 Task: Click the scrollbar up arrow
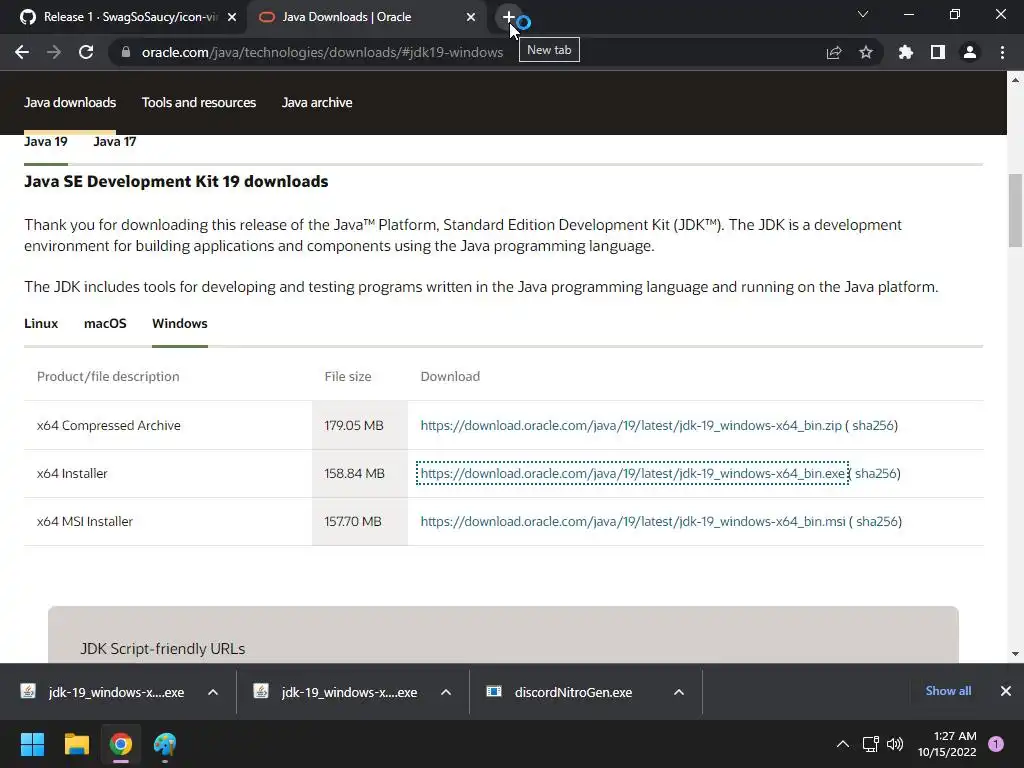1015,80
